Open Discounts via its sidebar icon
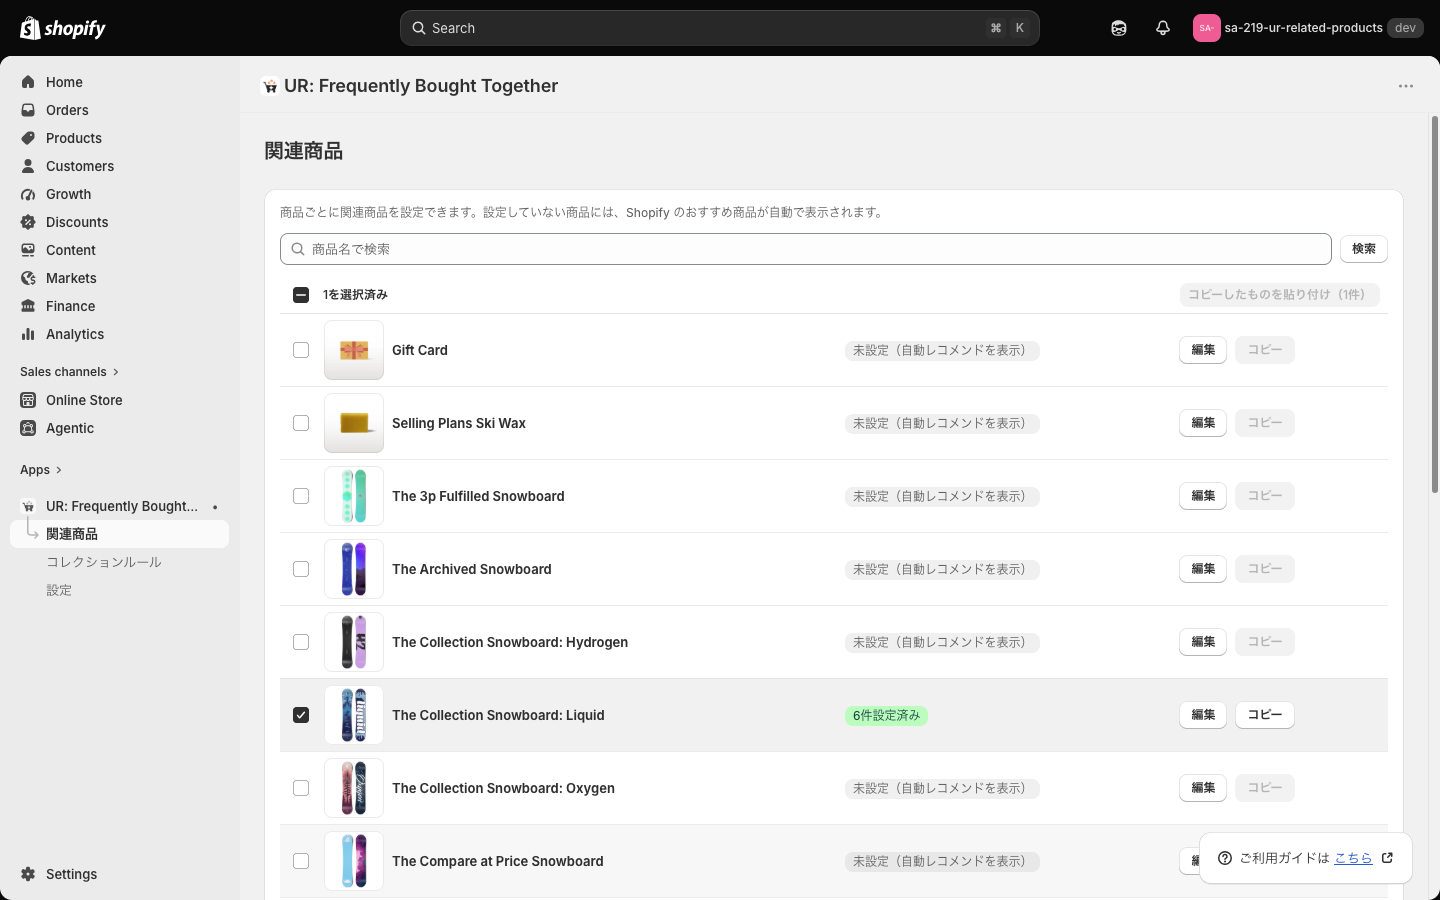 click(28, 222)
